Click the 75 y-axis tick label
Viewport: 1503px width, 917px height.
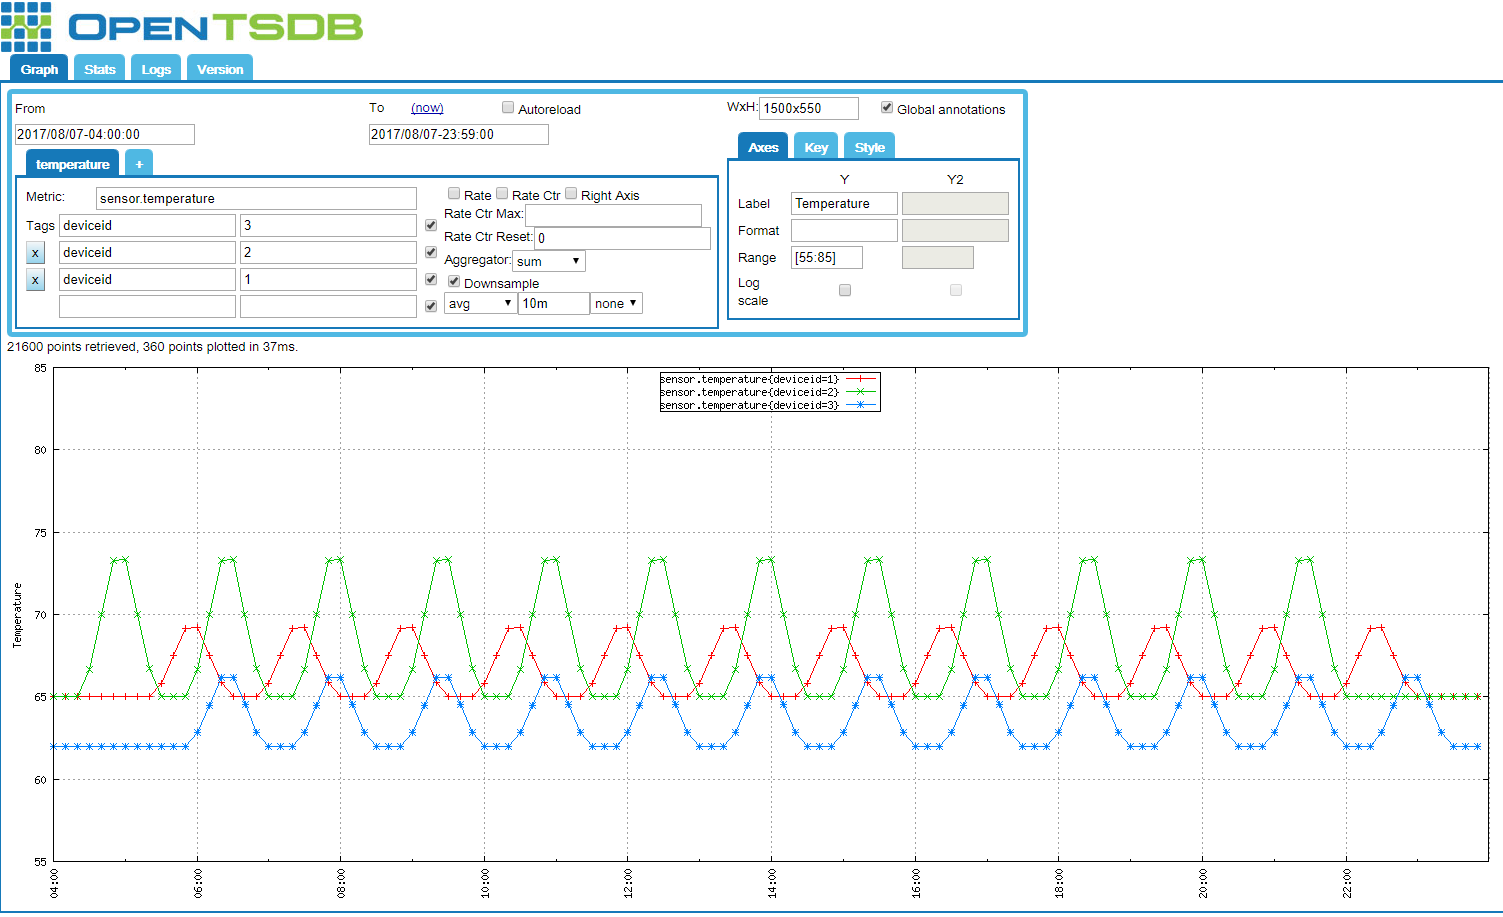click(41, 533)
